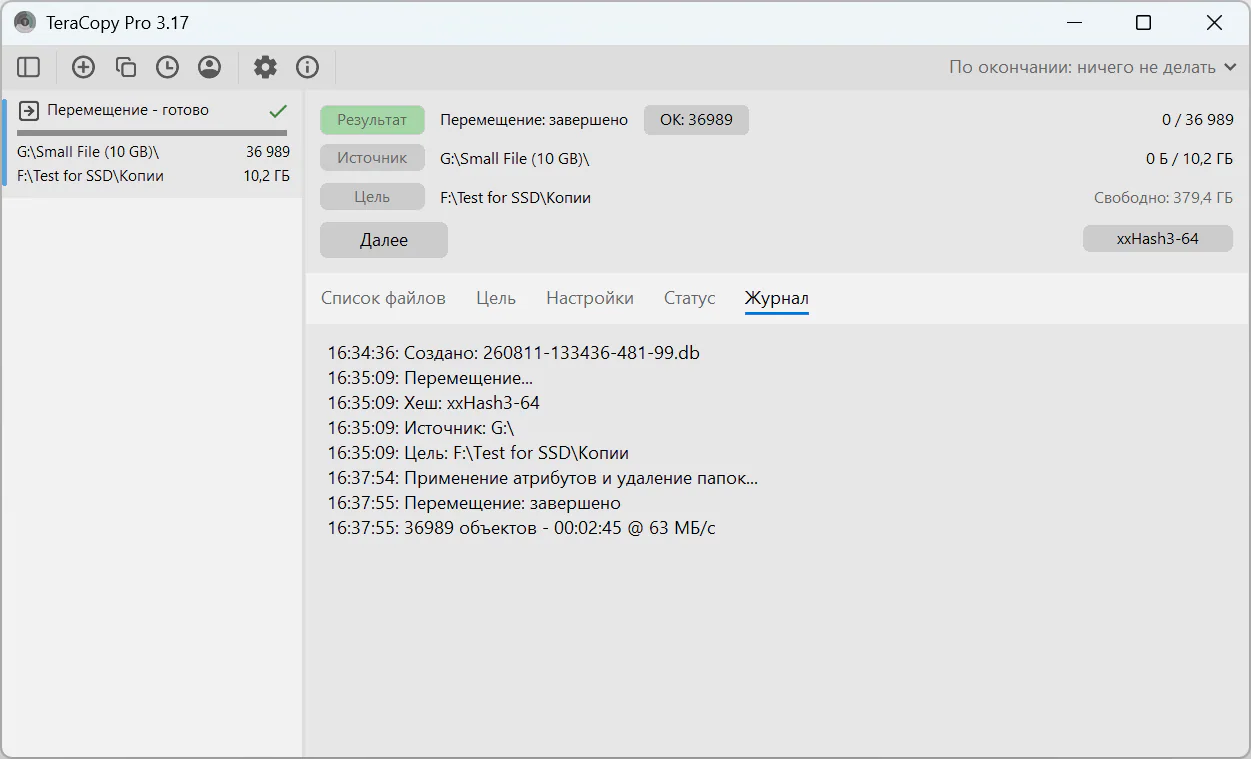The height and width of the screenshot is (759, 1251).
Task: Click the 'OK: 36989' button
Action: pyautogui.click(x=696, y=120)
